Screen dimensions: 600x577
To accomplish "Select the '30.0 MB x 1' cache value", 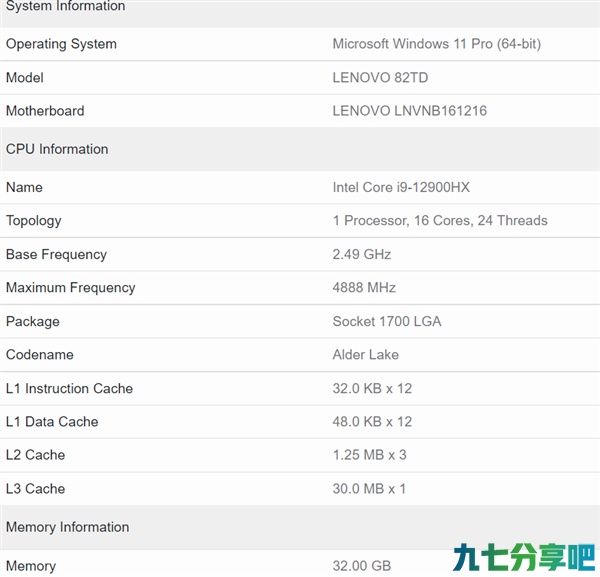I will click(369, 489).
